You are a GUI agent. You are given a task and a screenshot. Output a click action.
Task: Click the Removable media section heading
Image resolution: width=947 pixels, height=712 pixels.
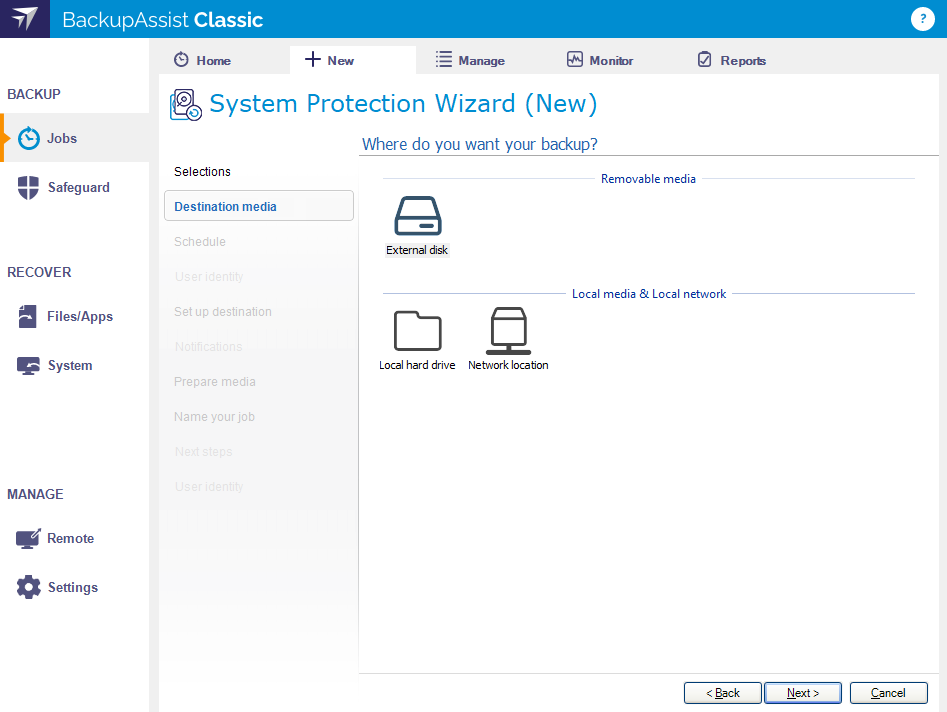pyautogui.click(x=648, y=179)
